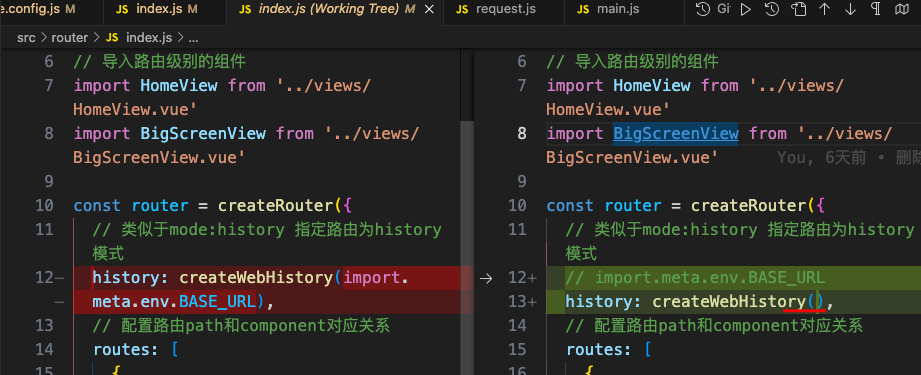Go to previous change with up arrow
Screen dimensions: 921x375
pos(824,9)
